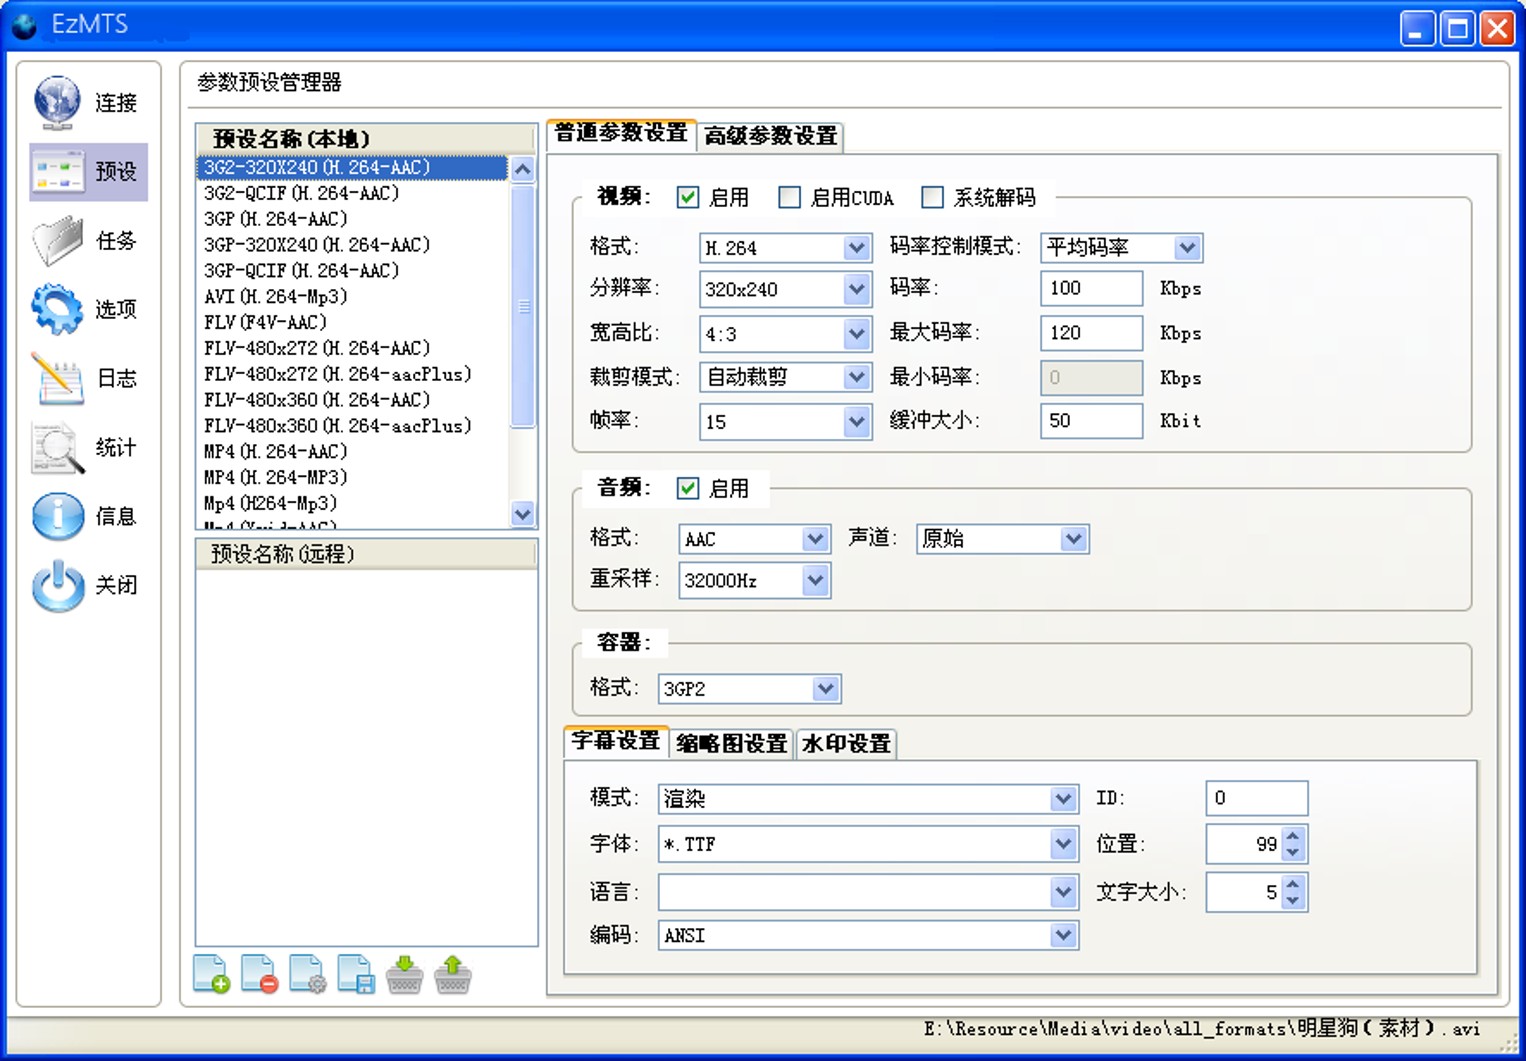Increase the 文字大小 stepper up arrow

click(x=1293, y=883)
